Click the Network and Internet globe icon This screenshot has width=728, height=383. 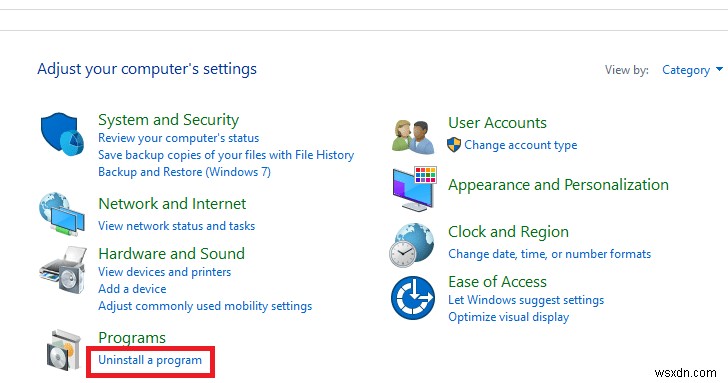click(x=62, y=214)
